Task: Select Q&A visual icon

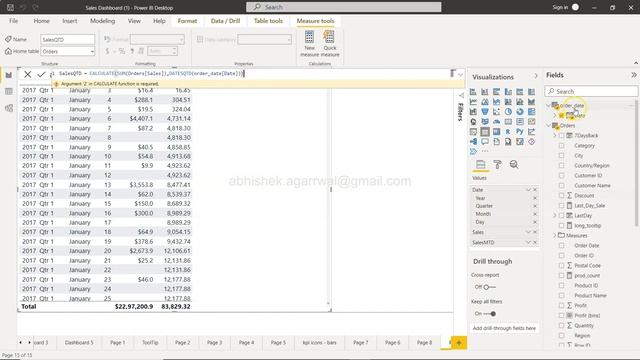Action: [x=485, y=142]
